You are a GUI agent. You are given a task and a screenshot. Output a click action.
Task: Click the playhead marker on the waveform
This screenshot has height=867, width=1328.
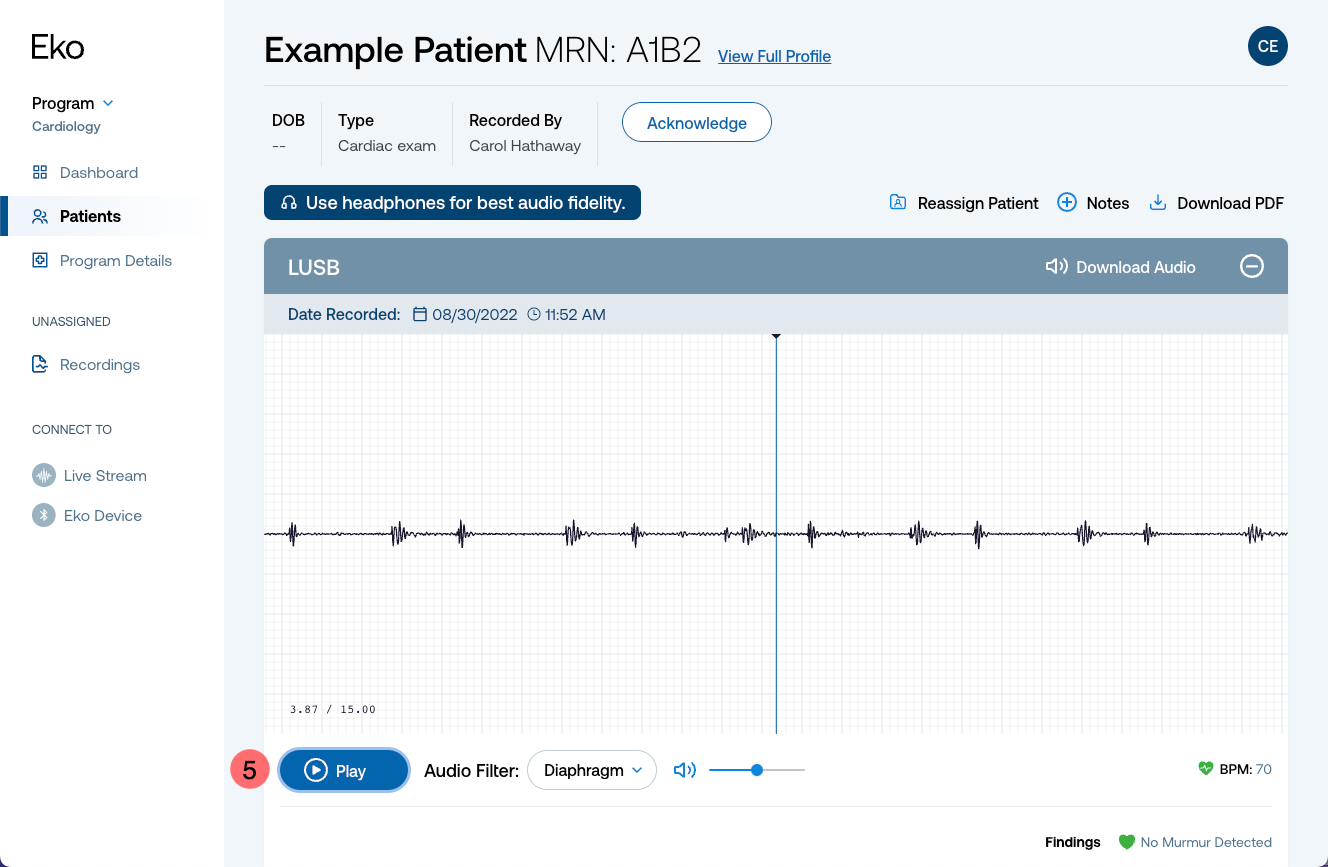tap(776, 337)
